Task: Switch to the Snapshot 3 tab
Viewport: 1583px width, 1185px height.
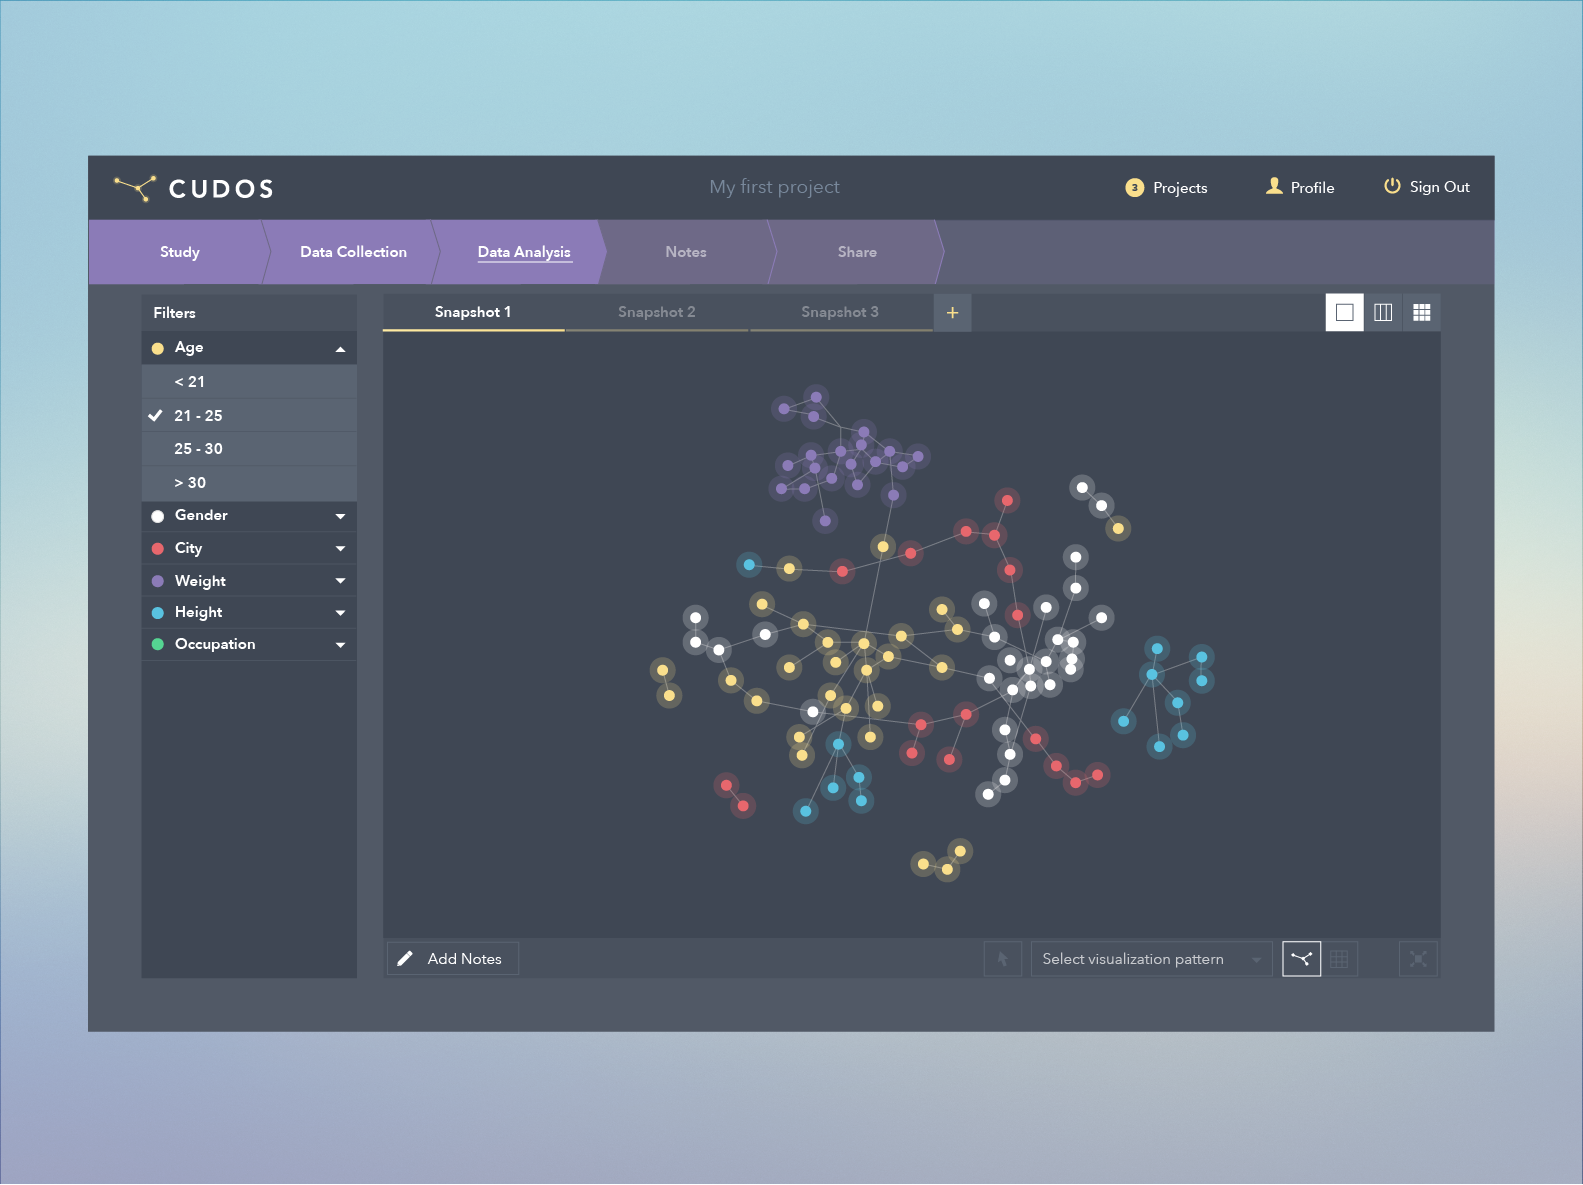Action: [840, 312]
